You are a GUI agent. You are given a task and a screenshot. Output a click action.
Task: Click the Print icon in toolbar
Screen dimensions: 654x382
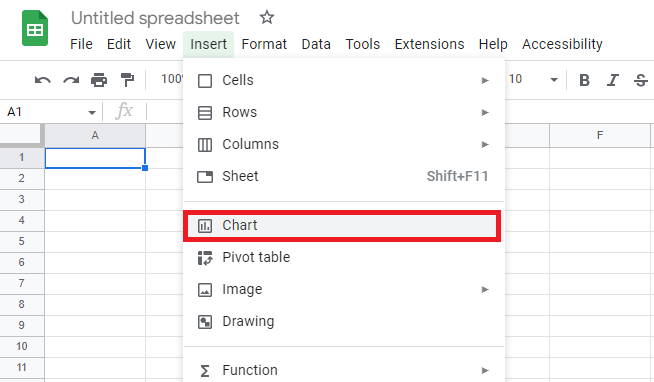pyautogui.click(x=99, y=80)
